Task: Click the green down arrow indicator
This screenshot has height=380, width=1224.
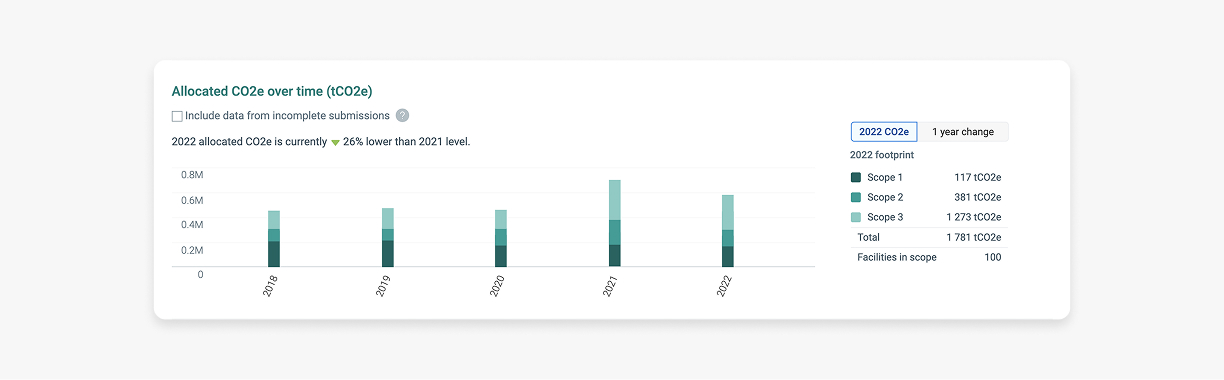Action: pos(336,142)
